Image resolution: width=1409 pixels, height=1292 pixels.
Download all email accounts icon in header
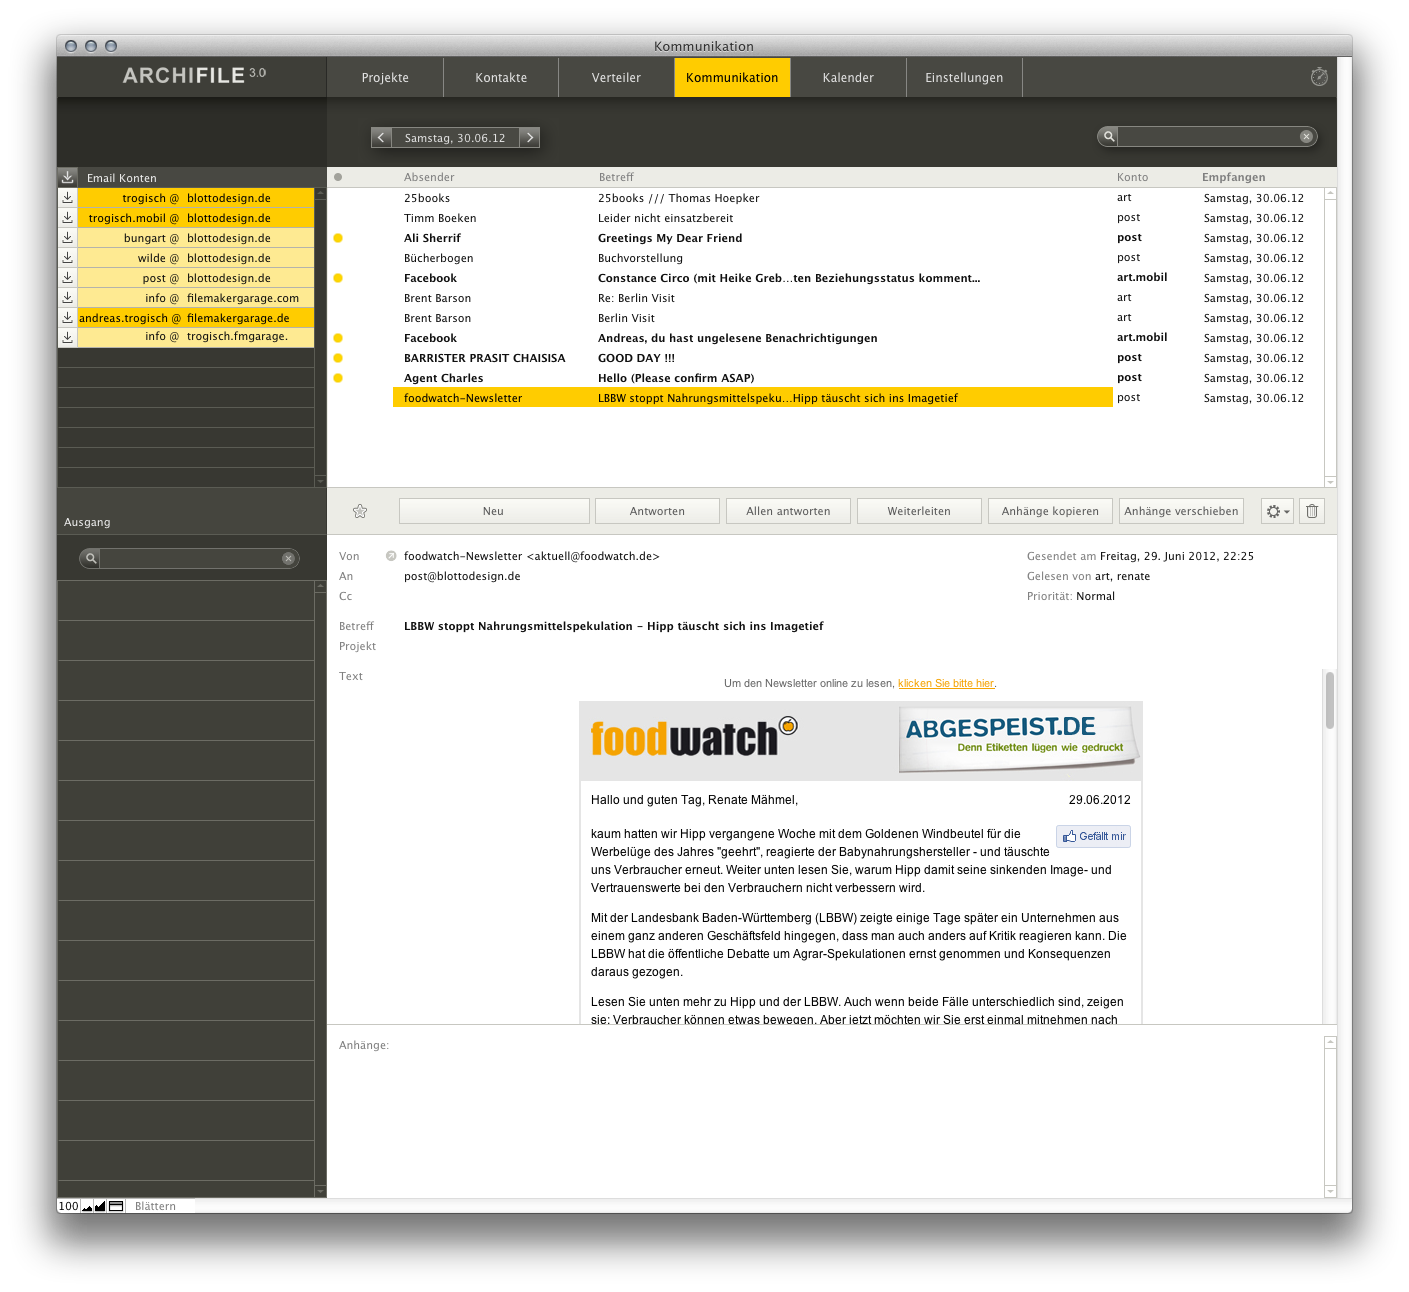(x=67, y=177)
